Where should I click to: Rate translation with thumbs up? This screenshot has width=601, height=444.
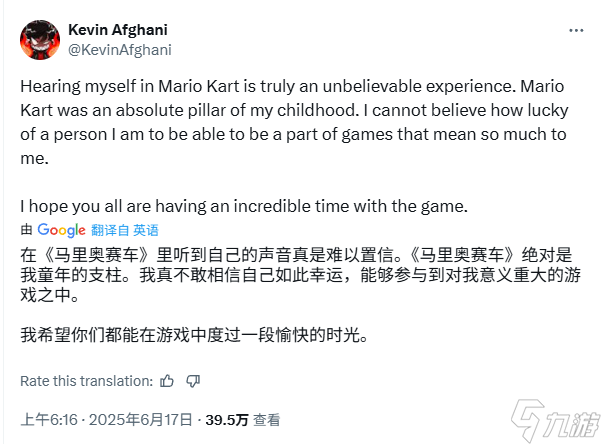coord(167,380)
